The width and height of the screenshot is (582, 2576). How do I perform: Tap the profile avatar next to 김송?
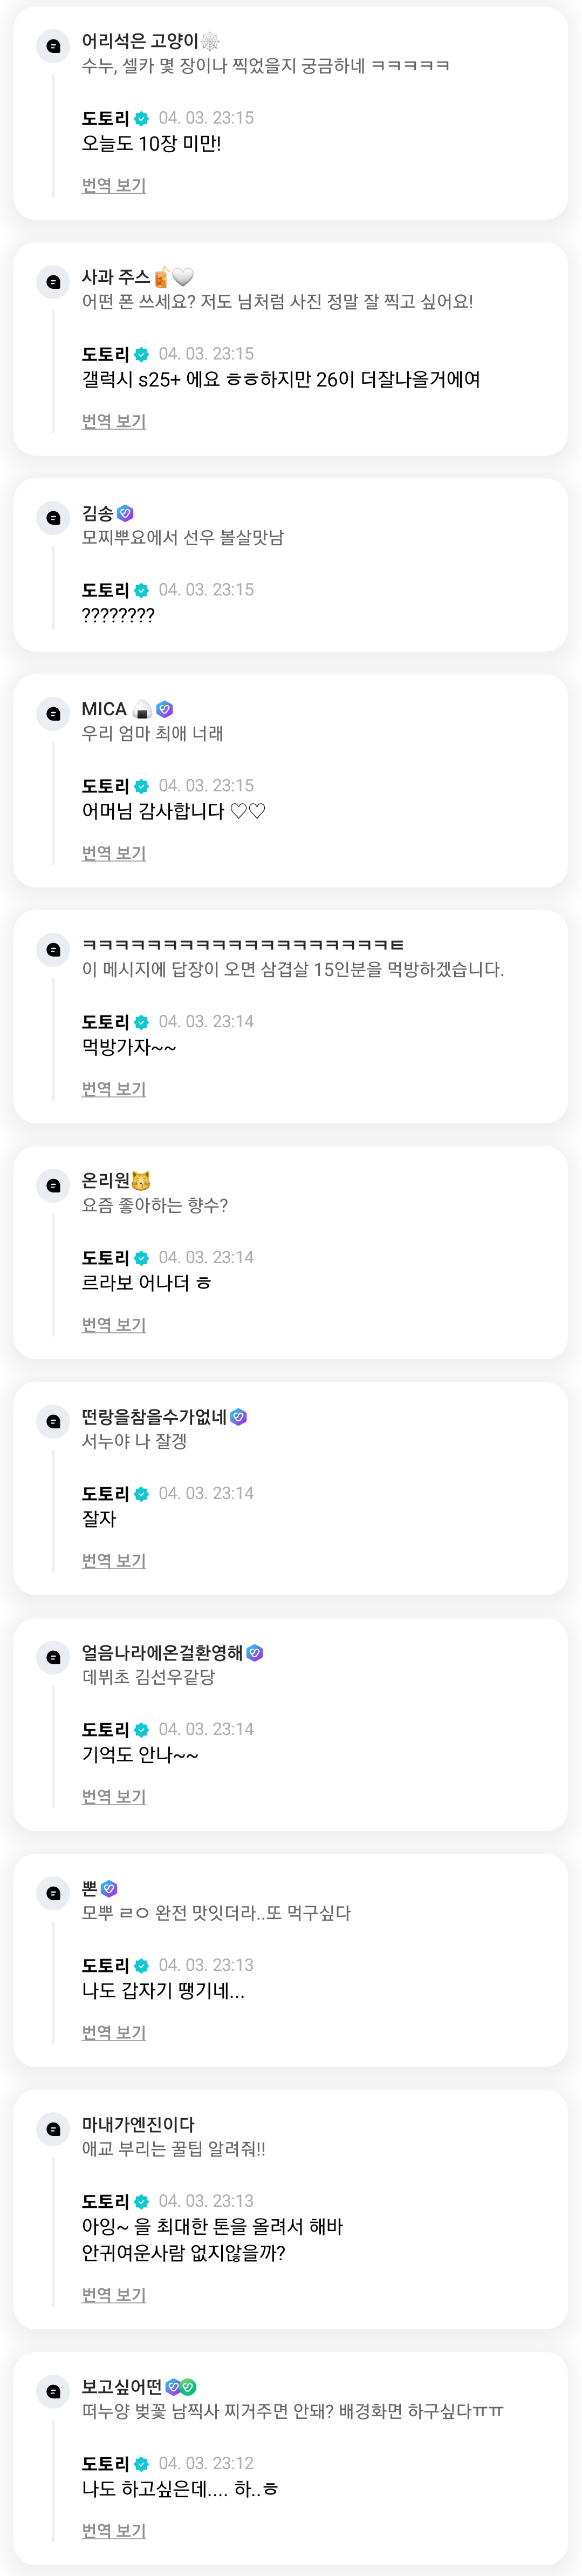(x=53, y=517)
